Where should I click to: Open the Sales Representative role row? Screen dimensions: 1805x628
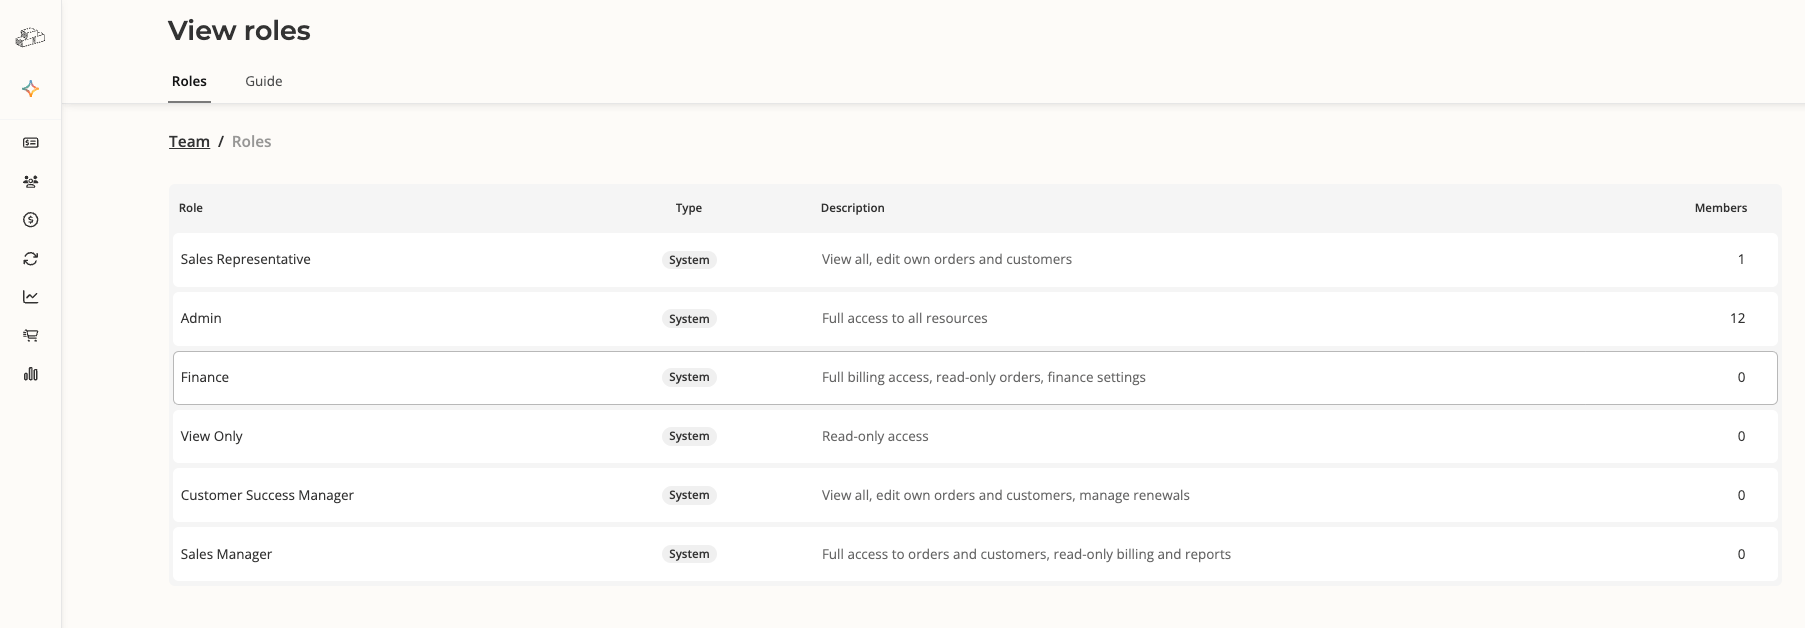pos(975,259)
